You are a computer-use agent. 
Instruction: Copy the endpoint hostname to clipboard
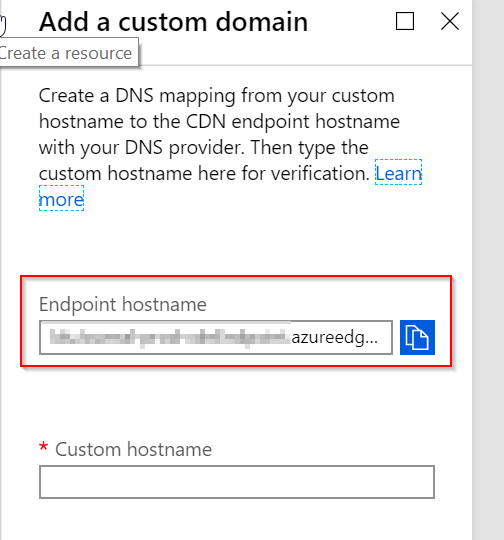point(417,337)
